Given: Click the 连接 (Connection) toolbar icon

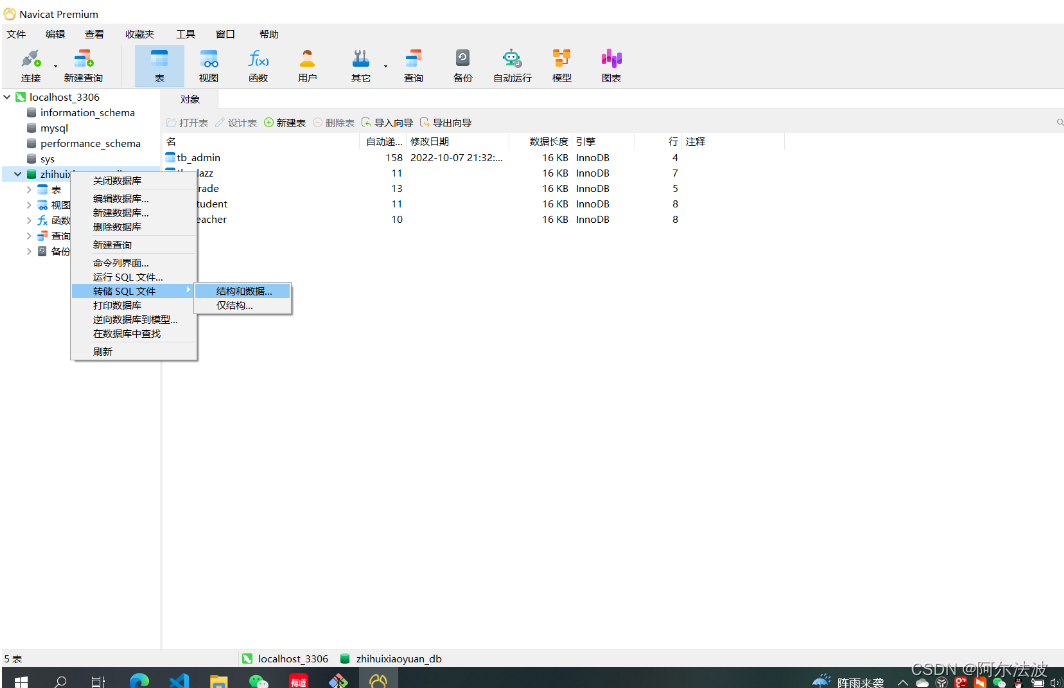Looking at the screenshot, I should click(x=31, y=66).
